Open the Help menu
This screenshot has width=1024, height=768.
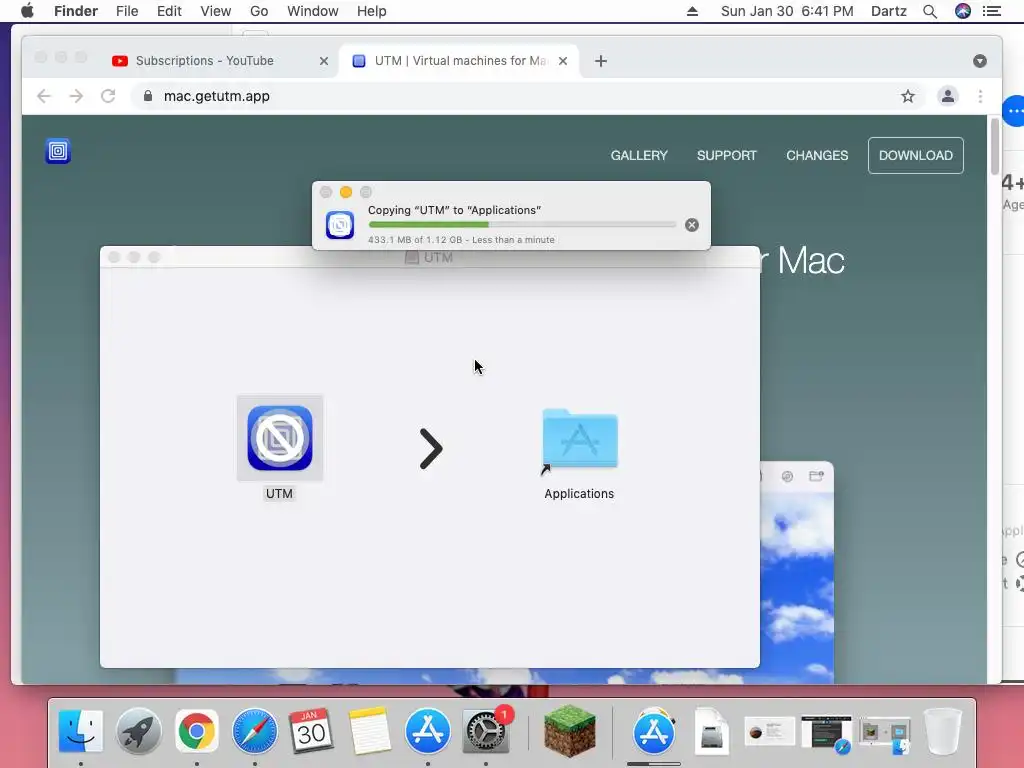(x=372, y=11)
